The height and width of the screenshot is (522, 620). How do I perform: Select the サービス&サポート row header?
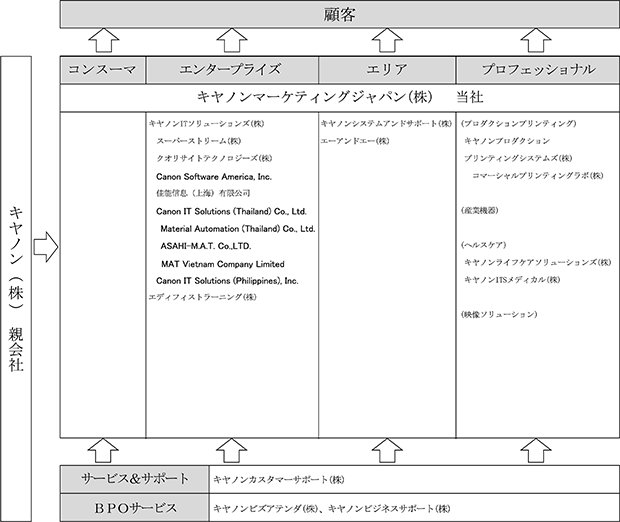(x=135, y=479)
